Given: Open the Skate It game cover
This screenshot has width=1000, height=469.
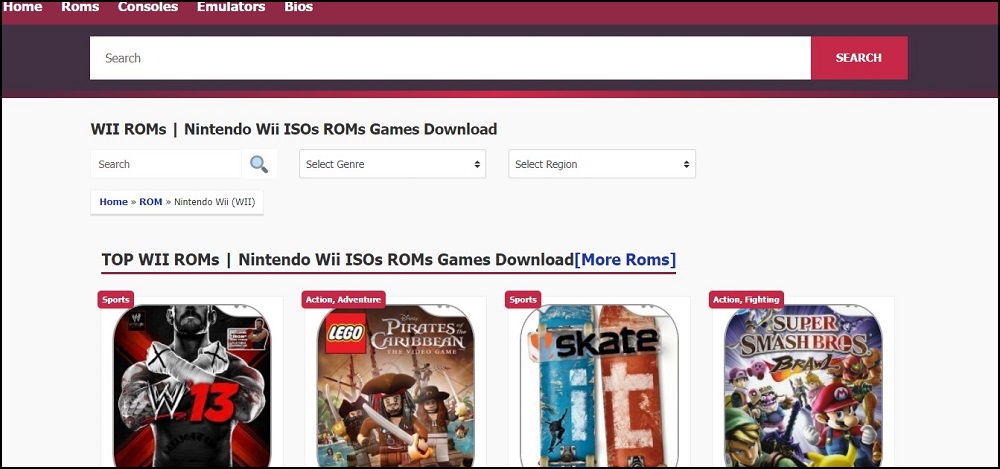Looking at the screenshot, I should point(599,386).
